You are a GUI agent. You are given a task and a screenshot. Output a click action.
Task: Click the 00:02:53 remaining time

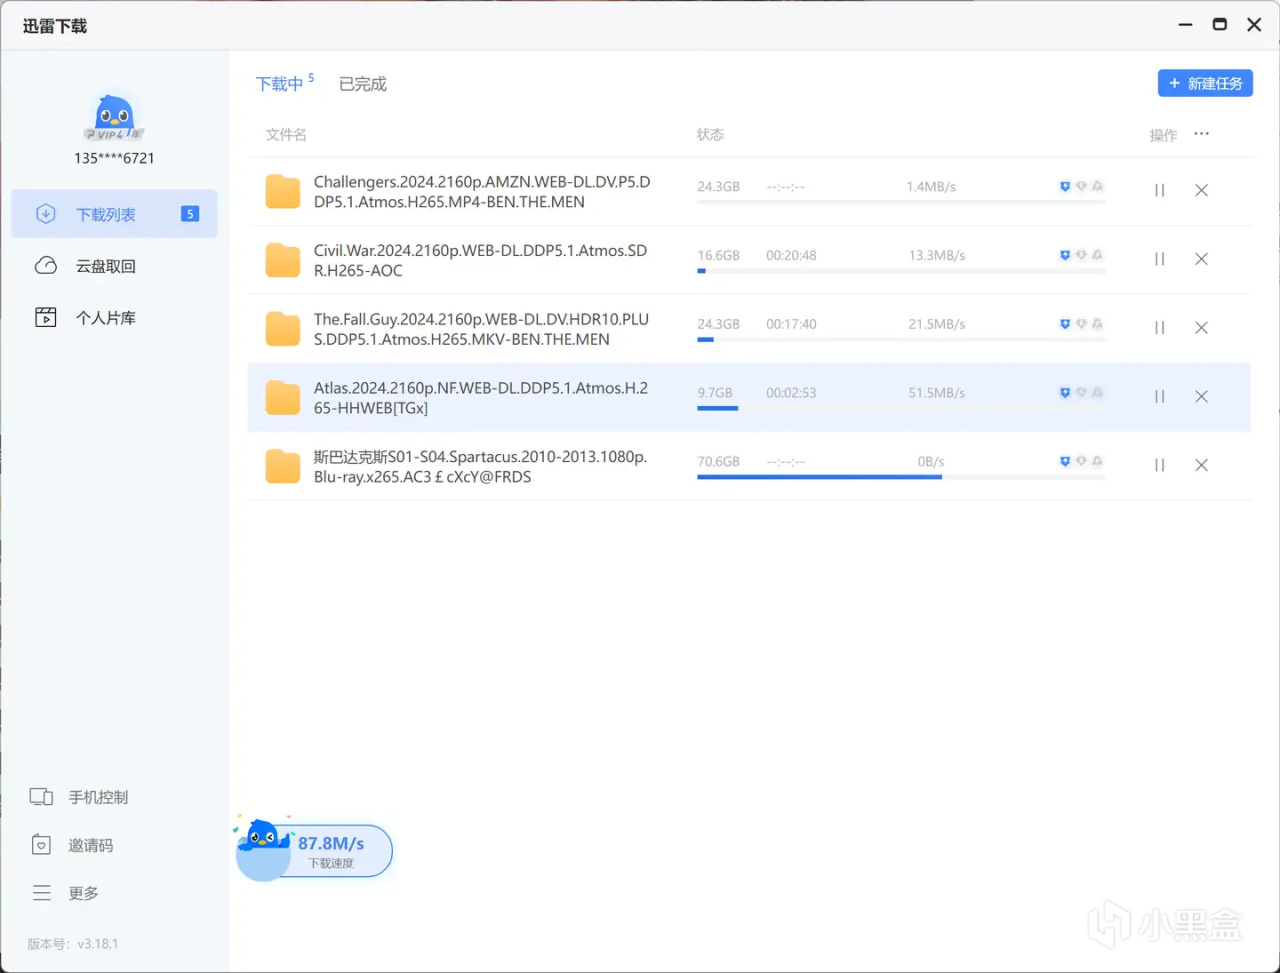(x=791, y=393)
